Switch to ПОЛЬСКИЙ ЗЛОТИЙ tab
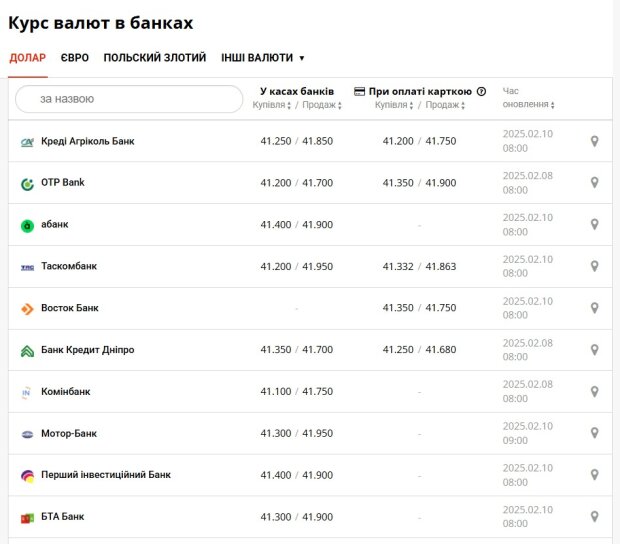 tap(155, 58)
